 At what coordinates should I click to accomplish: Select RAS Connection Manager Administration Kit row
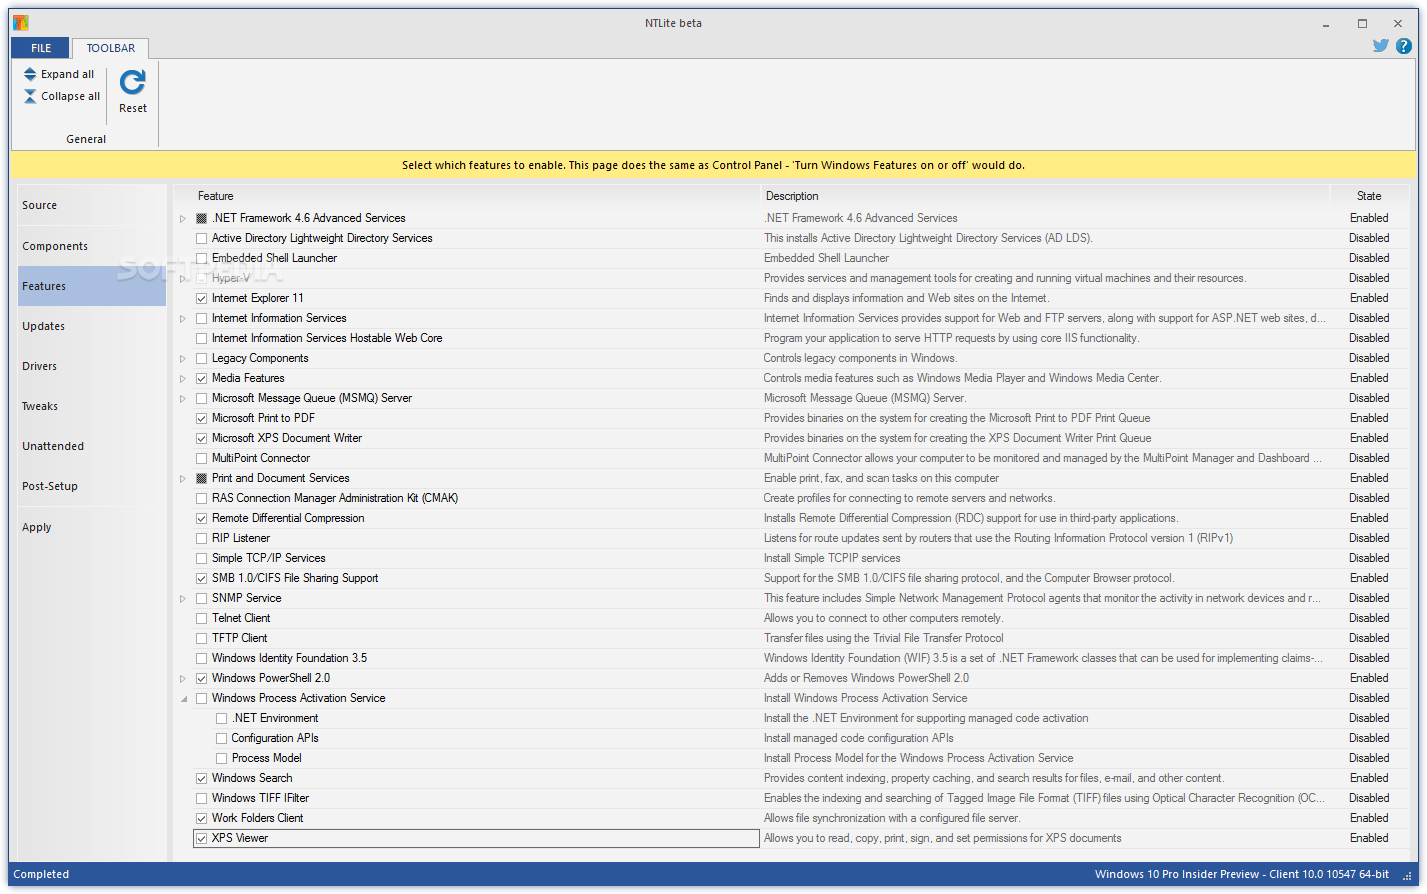click(x=791, y=498)
